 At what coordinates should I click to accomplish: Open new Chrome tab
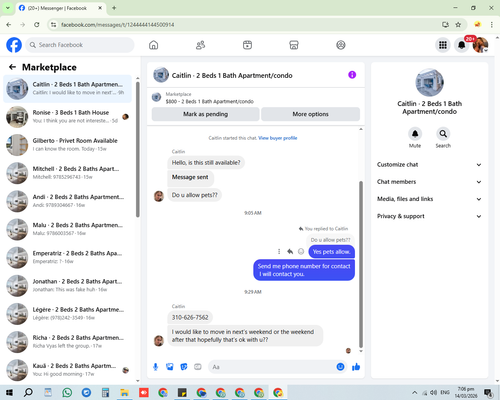pos(114,8)
